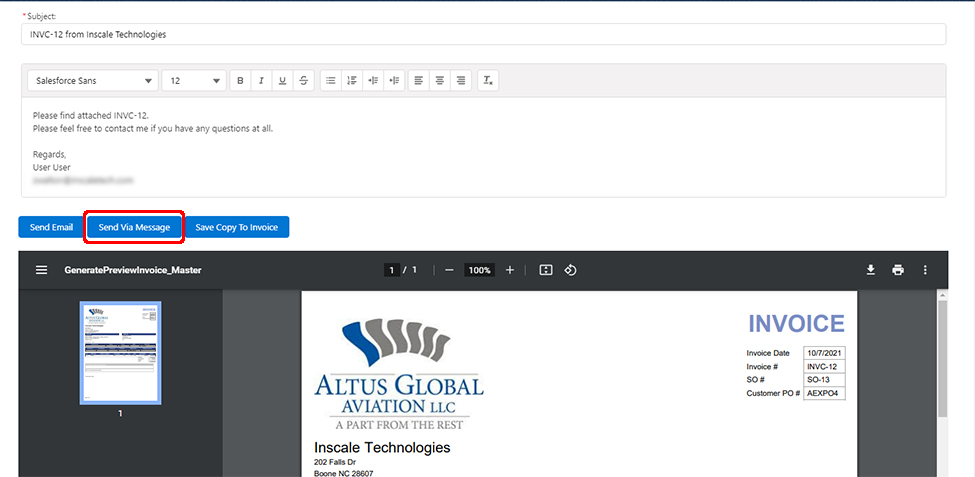The height and width of the screenshot is (477, 975).
Task: Increase text indent
Action: [x=372, y=81]
